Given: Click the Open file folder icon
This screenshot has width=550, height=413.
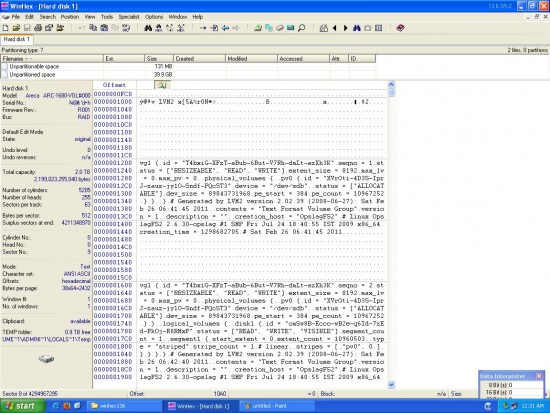Looking at the screenshot, I should tap(16, 28).
